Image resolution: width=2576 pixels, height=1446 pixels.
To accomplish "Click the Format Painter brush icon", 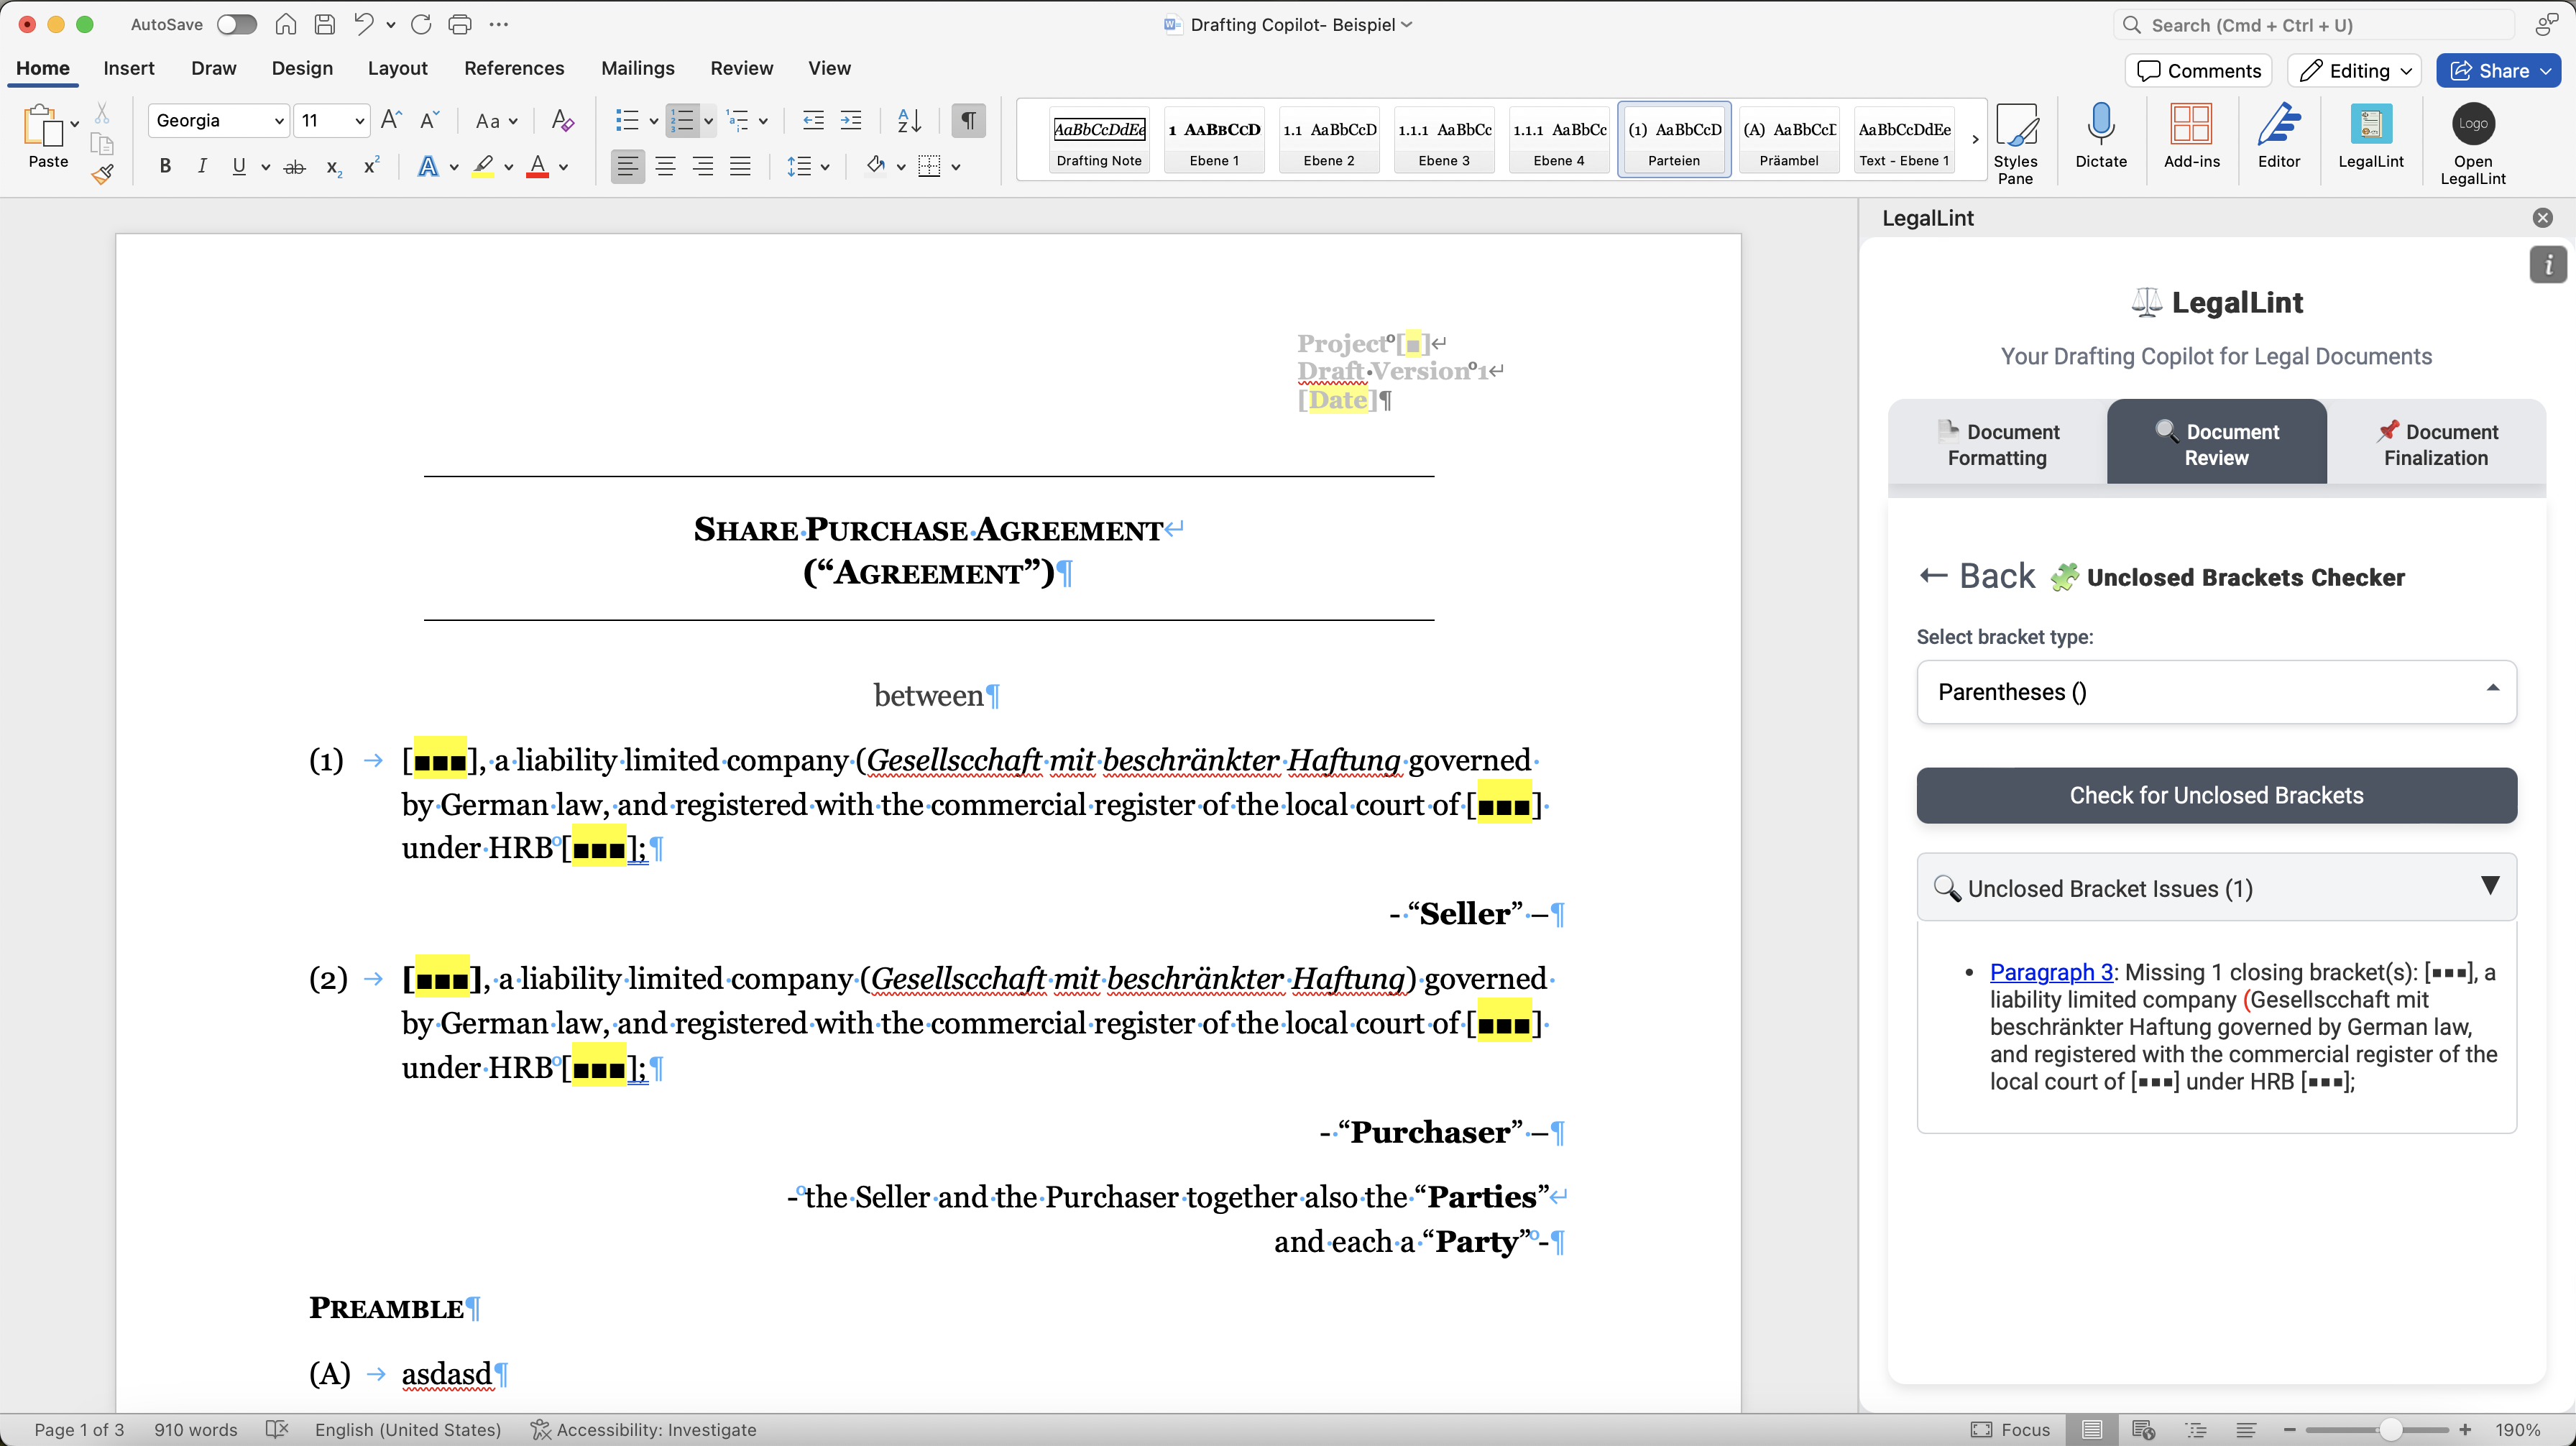I will [102, 174].
